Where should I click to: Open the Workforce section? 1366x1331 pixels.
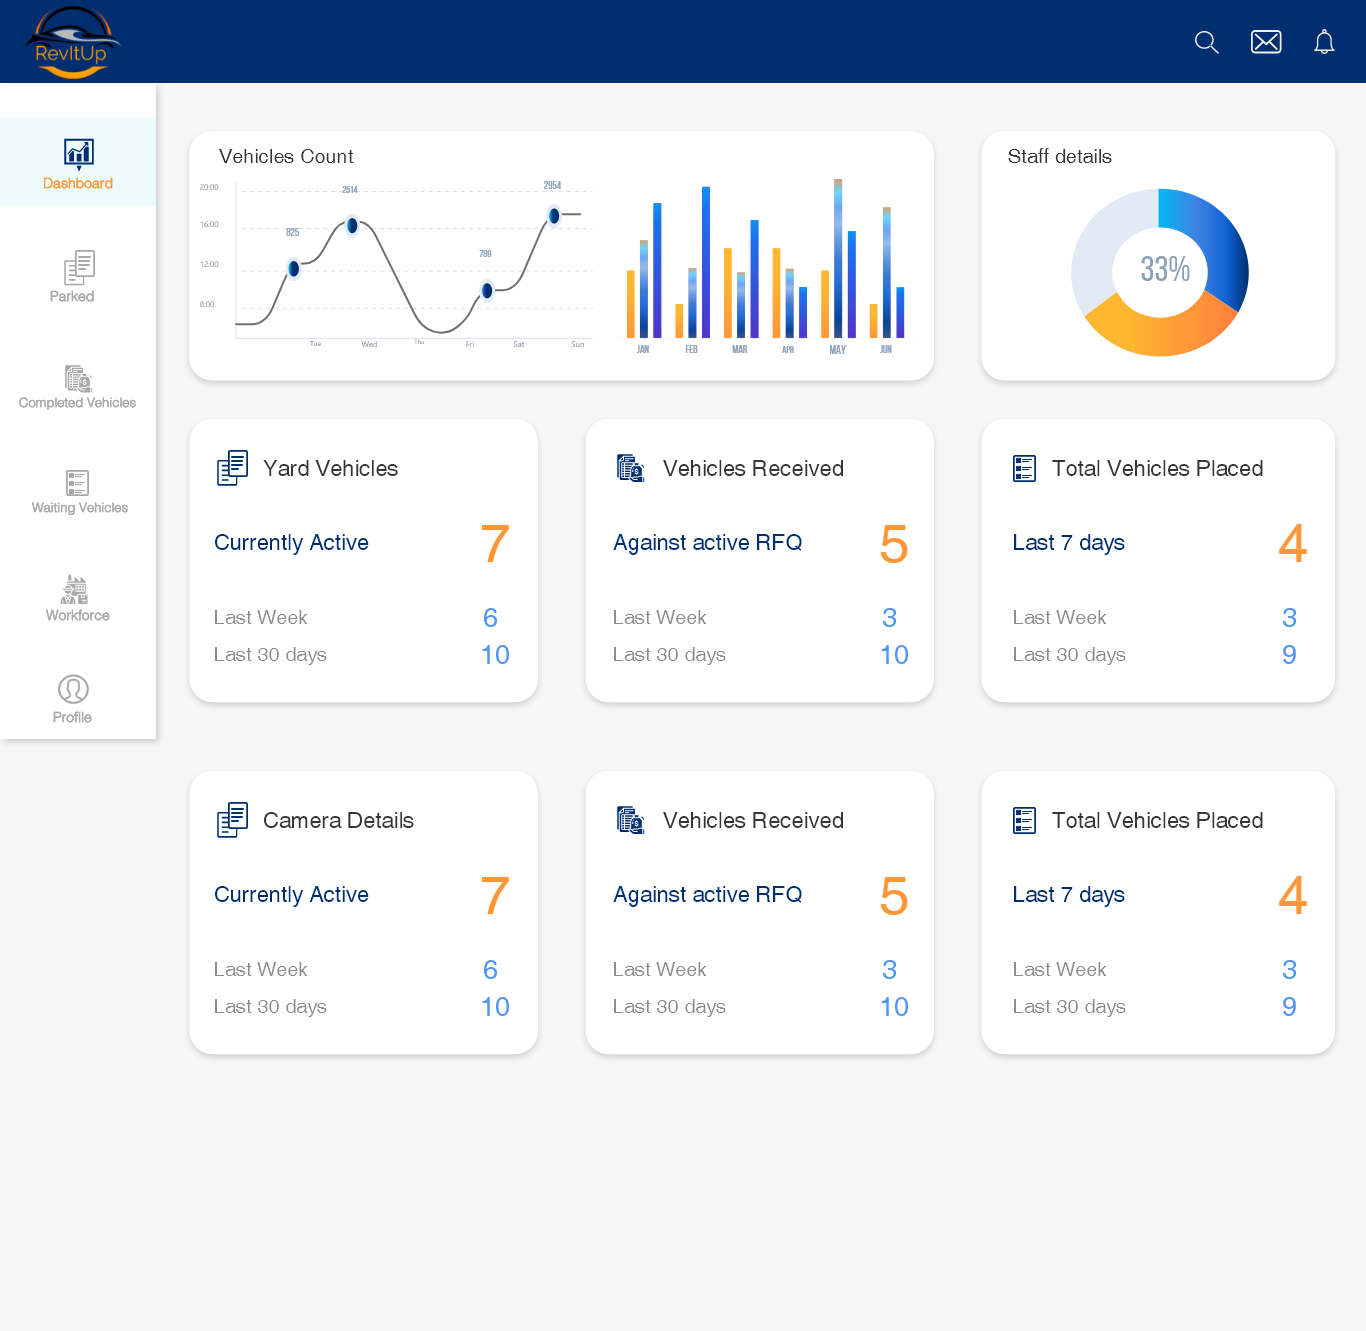click(77, 599)
